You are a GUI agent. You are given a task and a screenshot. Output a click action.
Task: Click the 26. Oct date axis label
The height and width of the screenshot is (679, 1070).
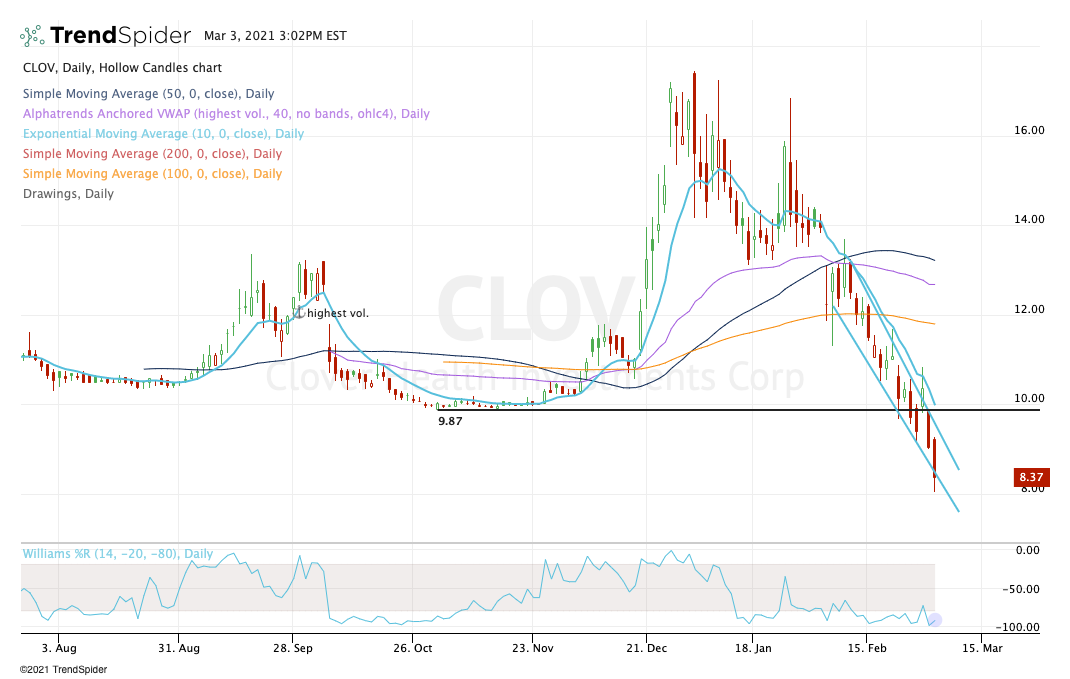click(412, 648)
